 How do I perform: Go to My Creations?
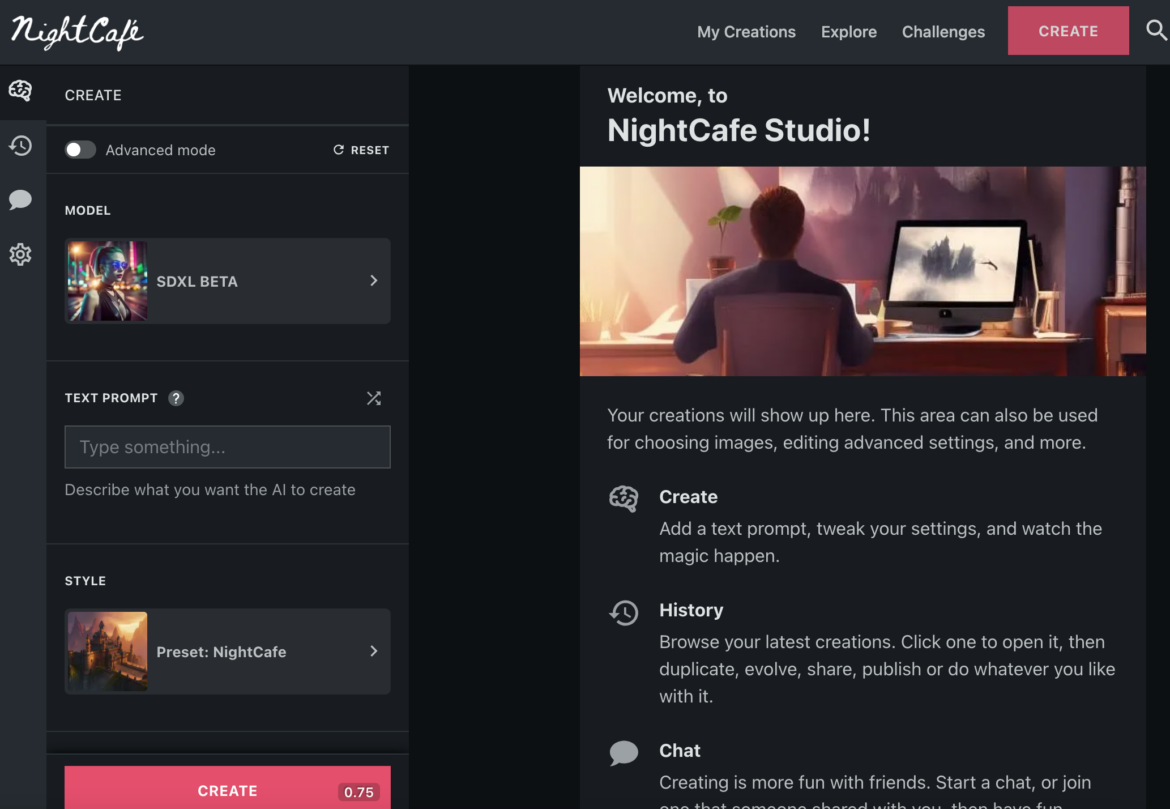pos(746,32)
